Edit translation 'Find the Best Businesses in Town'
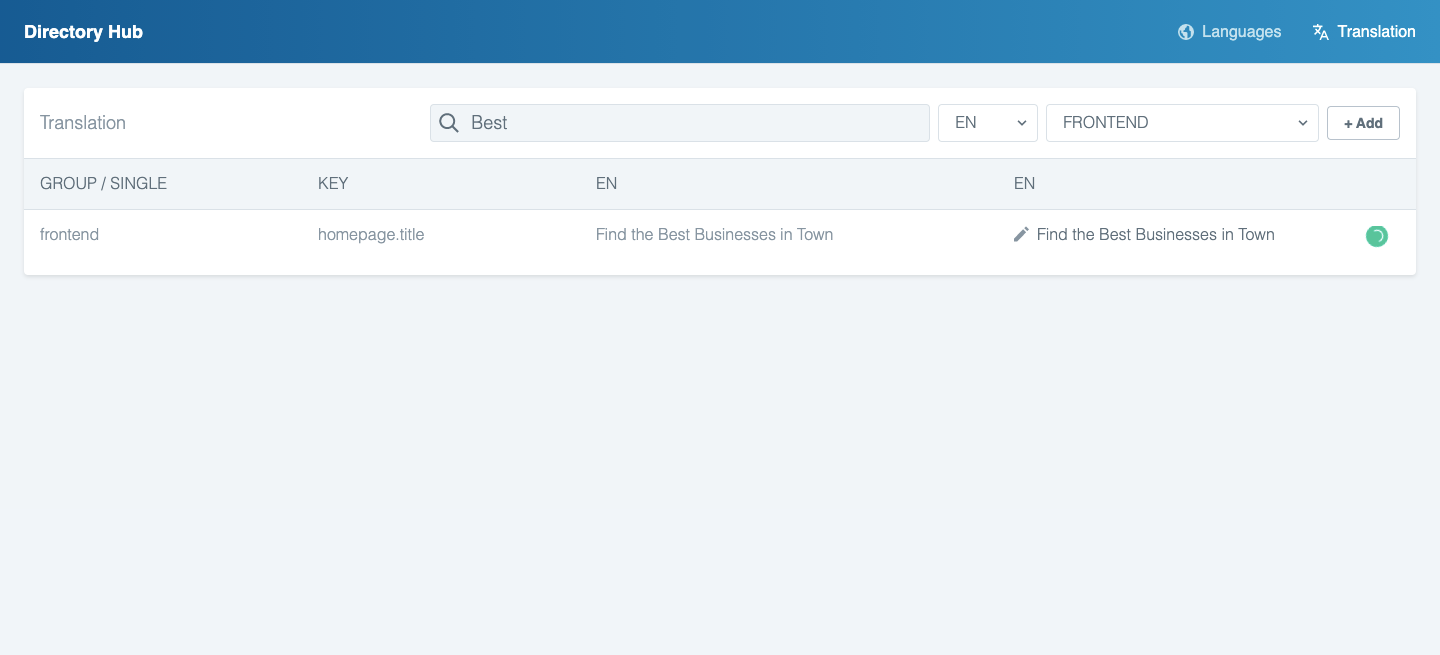 (1155, 235)
